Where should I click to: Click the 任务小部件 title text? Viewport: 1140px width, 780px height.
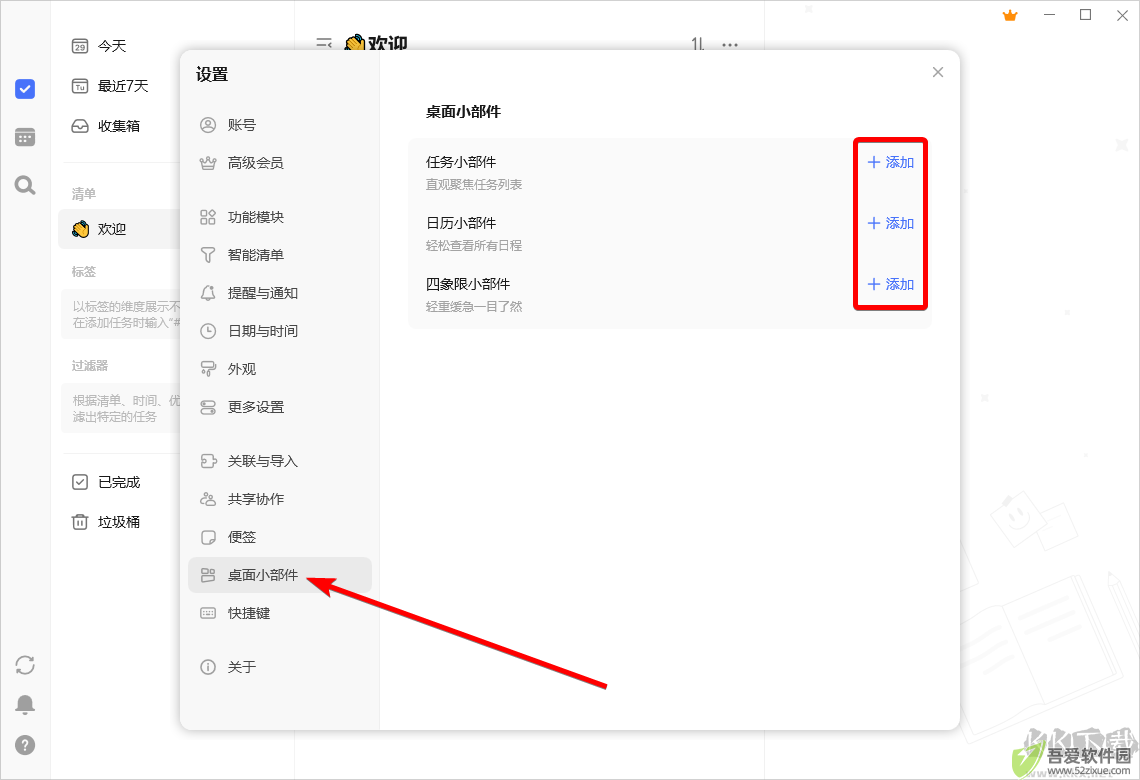click(461, 162)
